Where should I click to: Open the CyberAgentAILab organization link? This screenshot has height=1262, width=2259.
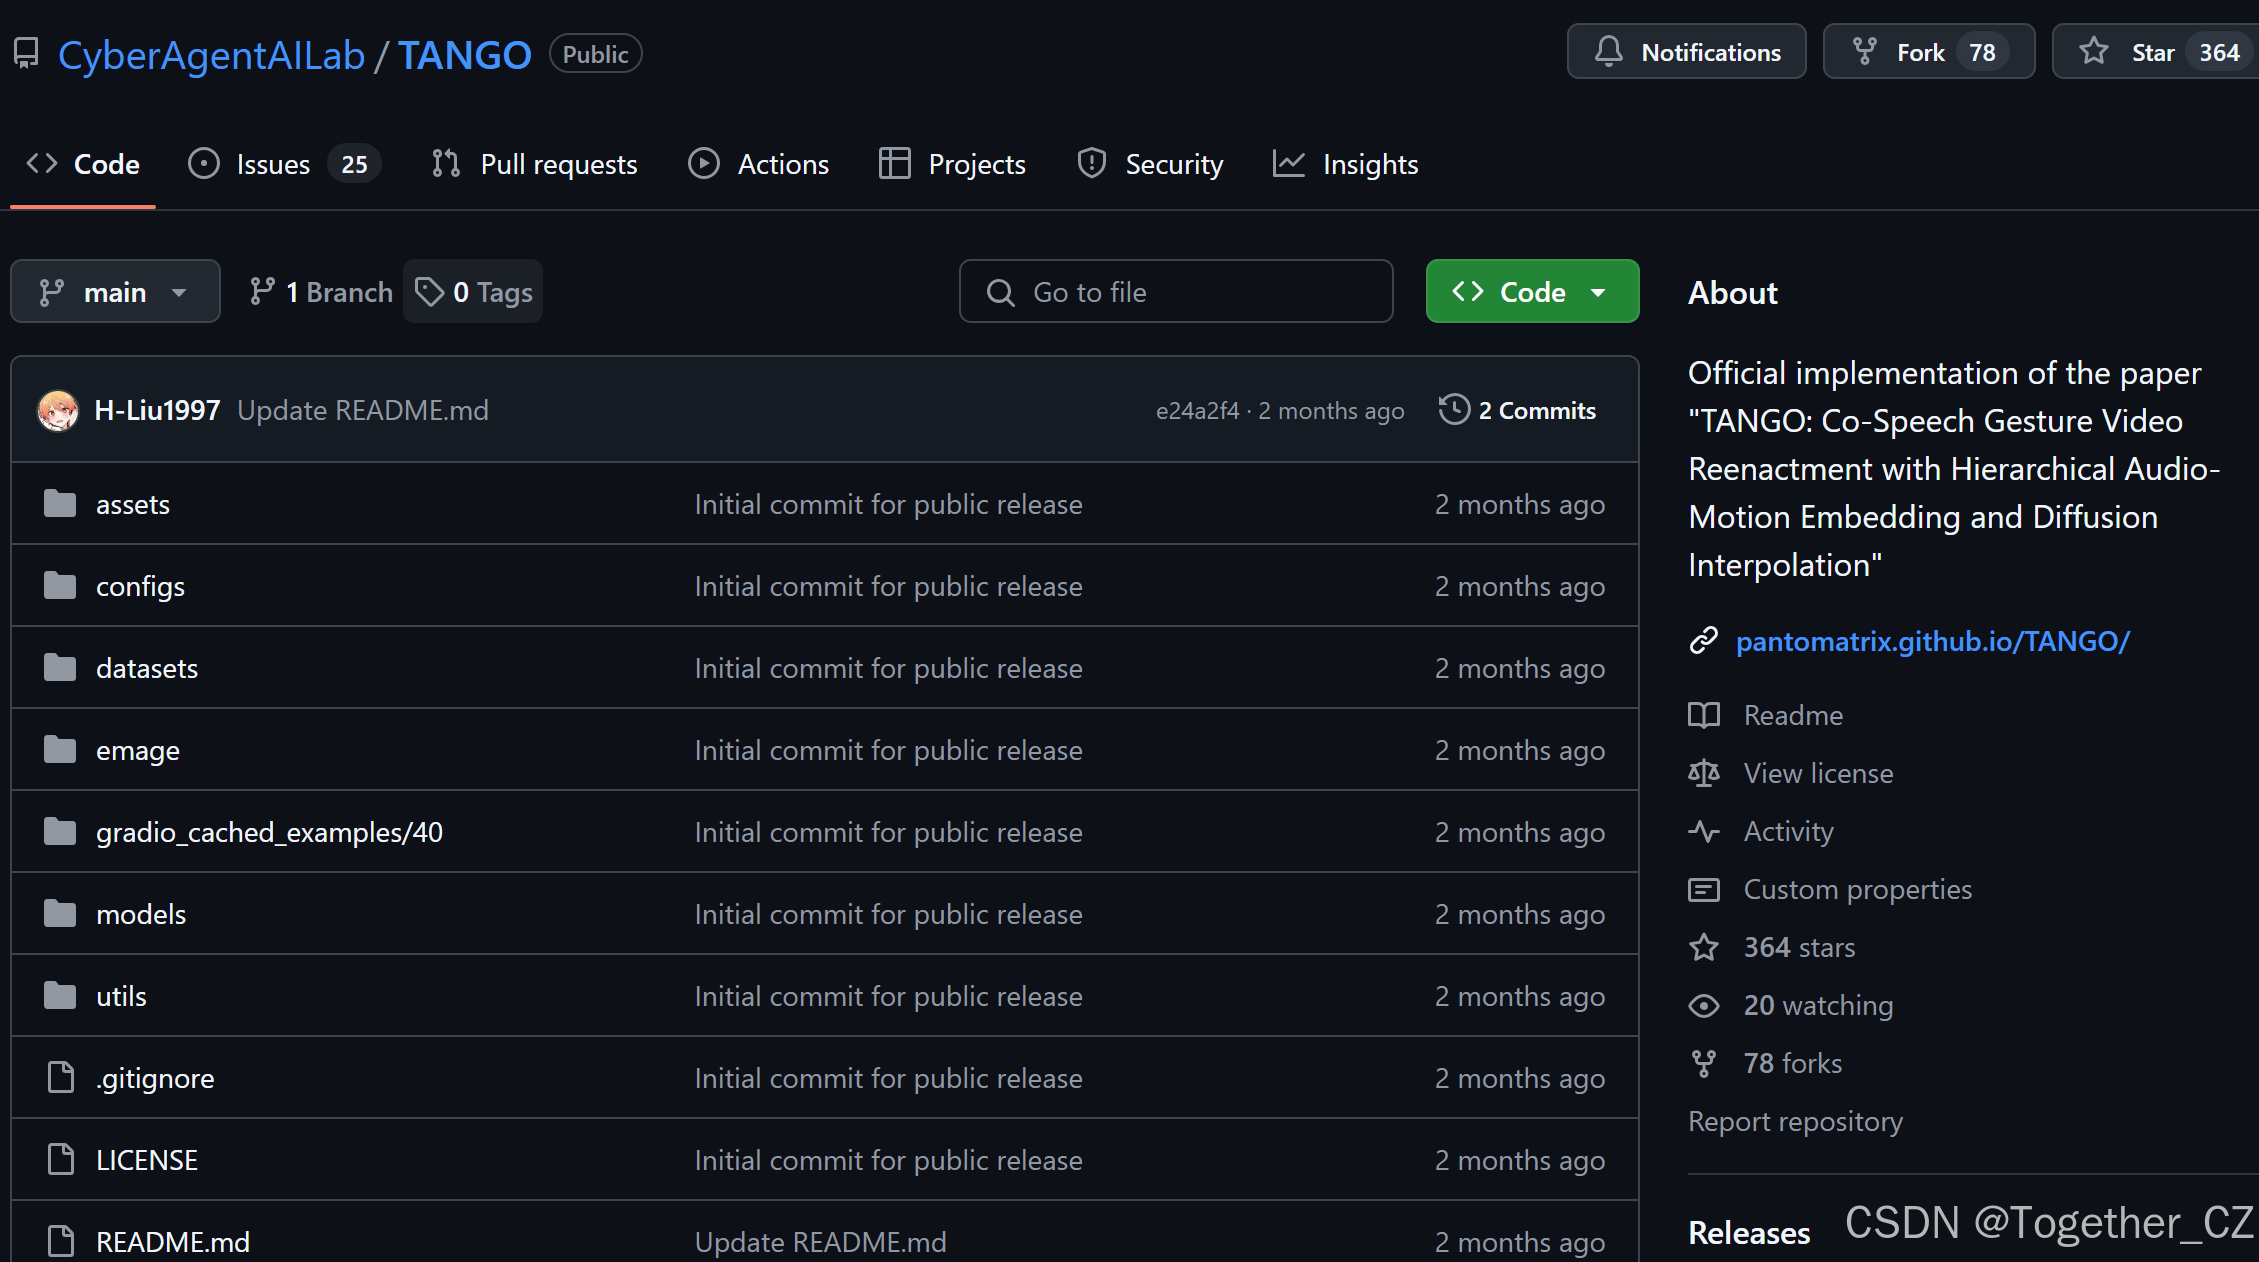point(211,55)
